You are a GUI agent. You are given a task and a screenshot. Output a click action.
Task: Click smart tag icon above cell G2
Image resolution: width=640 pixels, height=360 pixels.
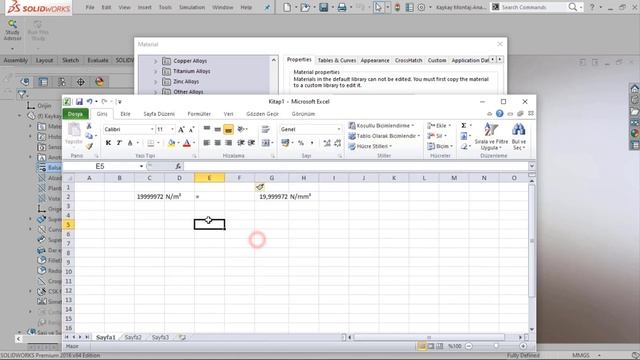[260, 187]
